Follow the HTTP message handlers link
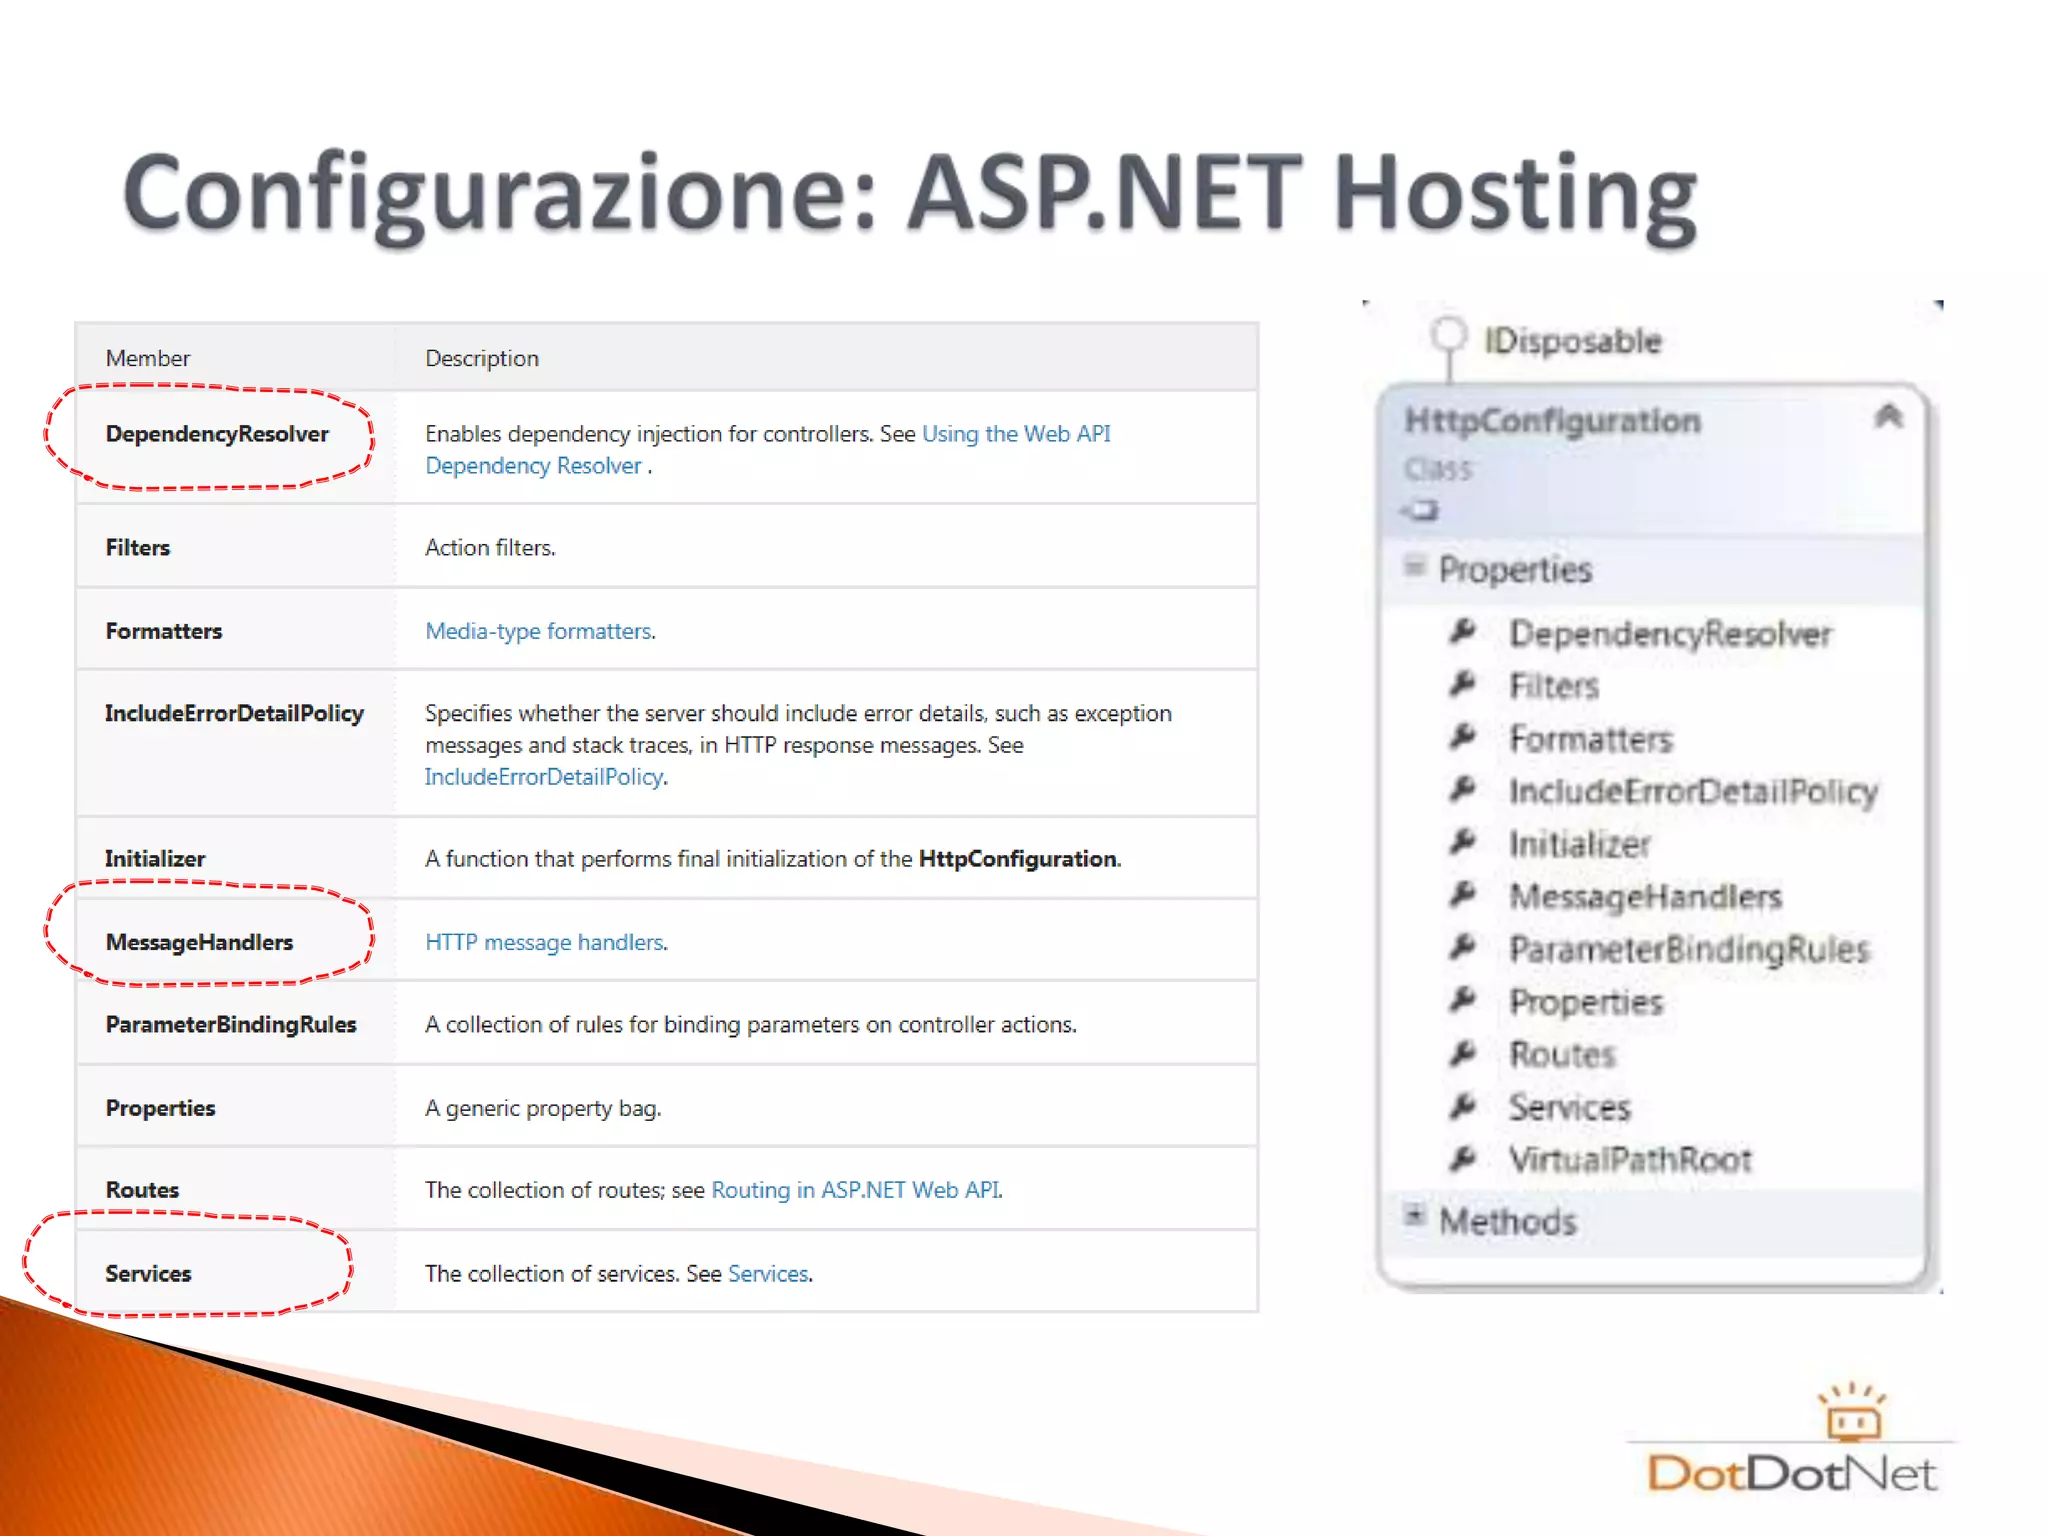Image resolution: width=2048 pixels, height=1536 pixels. 545,942
